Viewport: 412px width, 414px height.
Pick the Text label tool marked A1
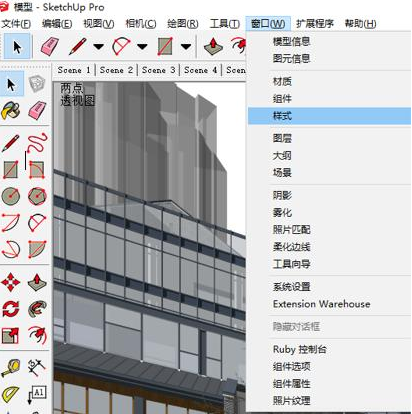click(x=37, y=395)
